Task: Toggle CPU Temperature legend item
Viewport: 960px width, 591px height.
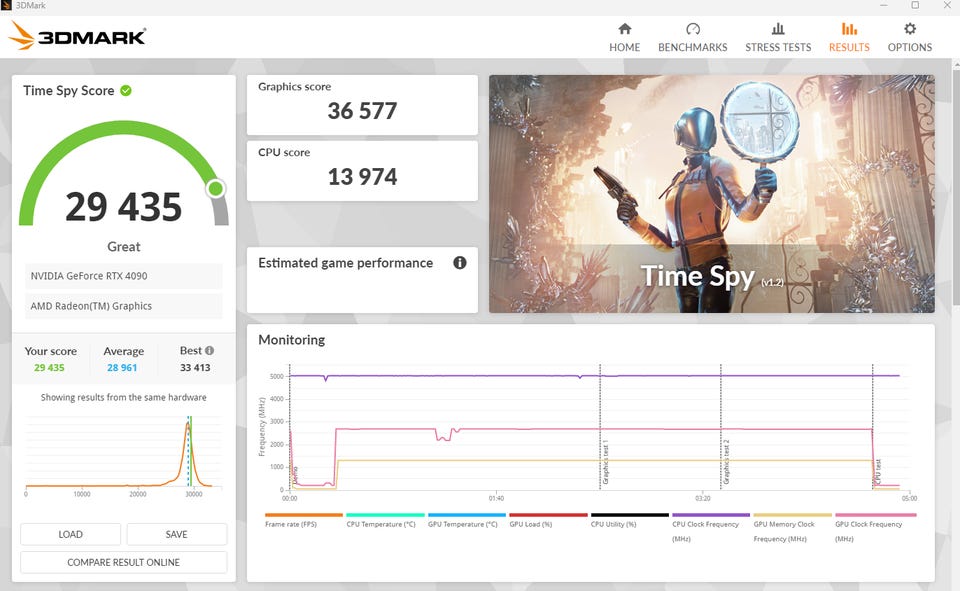Action: (x=385, y=521)
